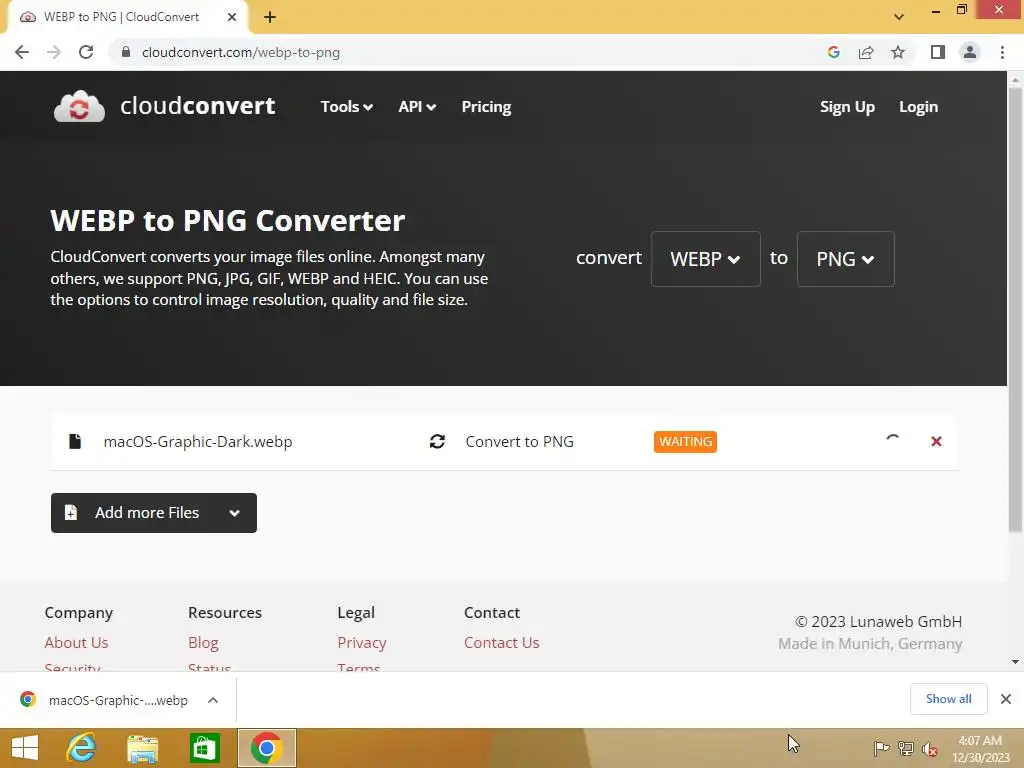Viewport: 1024px width, 768px height.
Task: Open the Windows Start button
Action: pyautogui.click(x=25, y=748)
